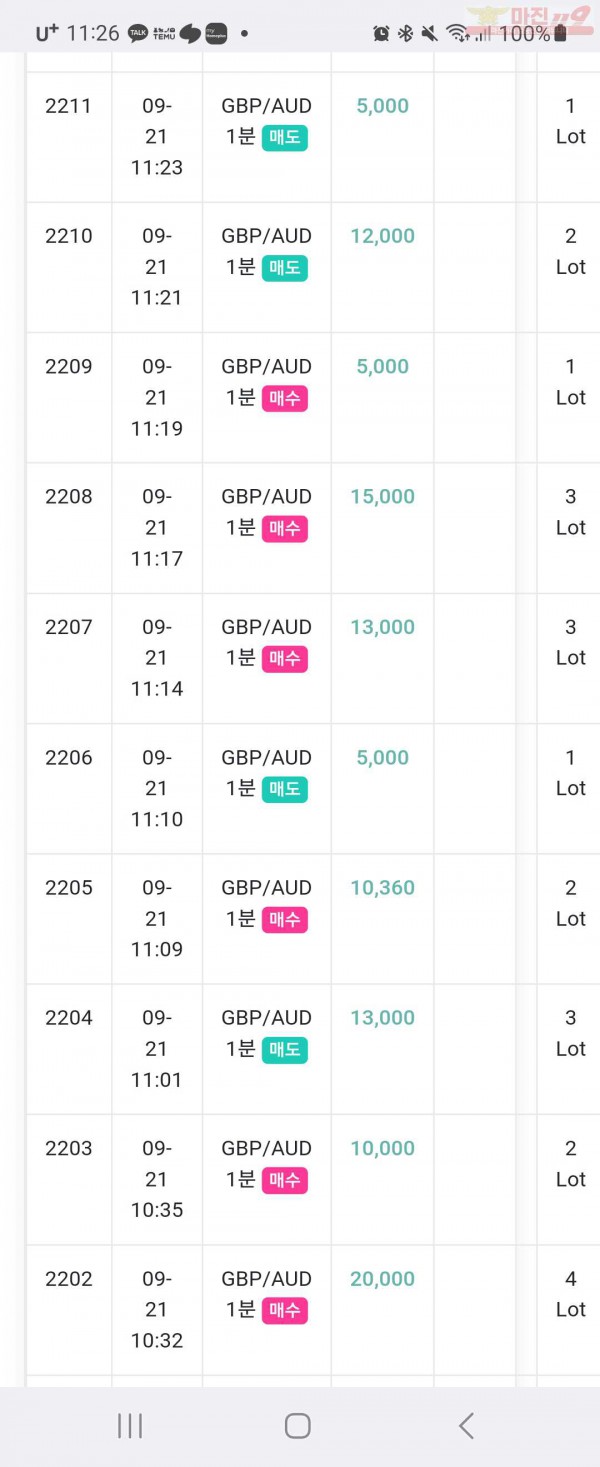Select trade number 2208
The width and height of the screenshot is (600, 1467).
click(68, 497)
